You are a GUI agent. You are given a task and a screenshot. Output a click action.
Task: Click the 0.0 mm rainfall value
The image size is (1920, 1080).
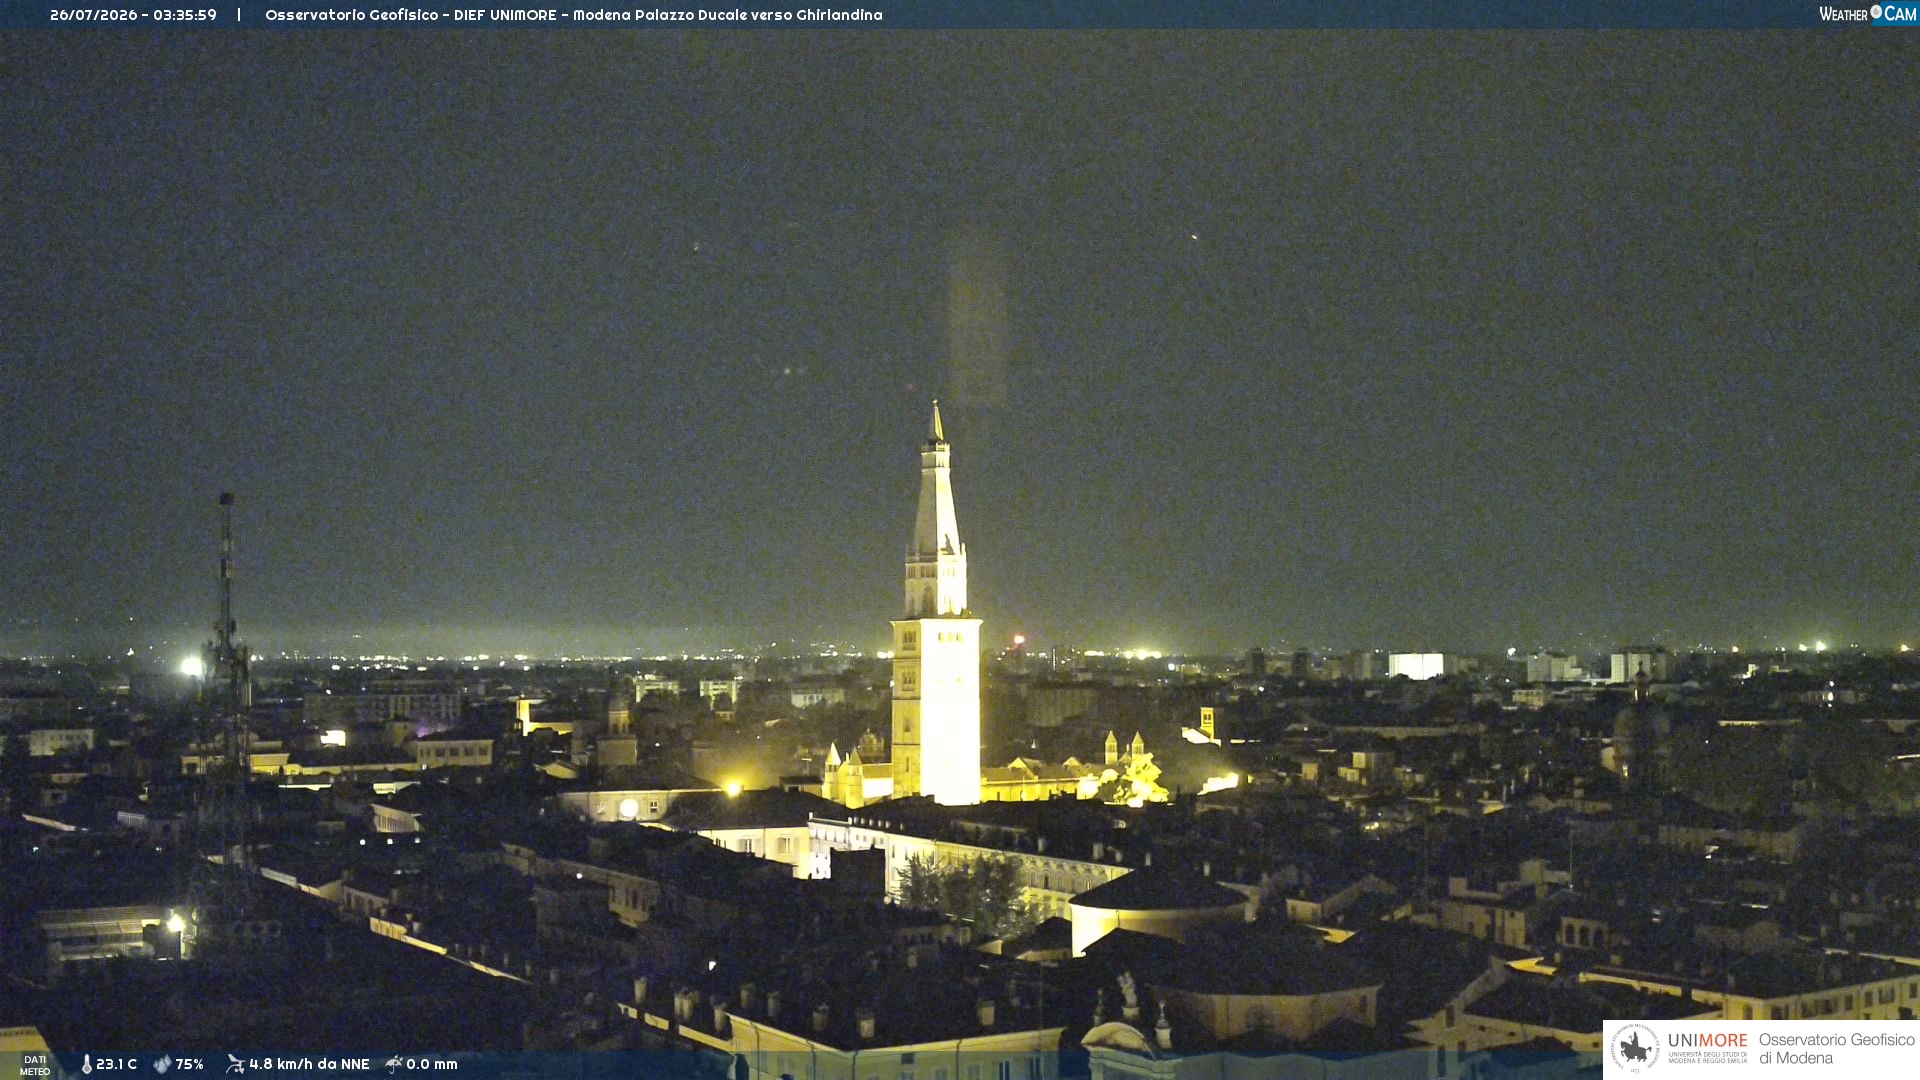pos(432,1064)
